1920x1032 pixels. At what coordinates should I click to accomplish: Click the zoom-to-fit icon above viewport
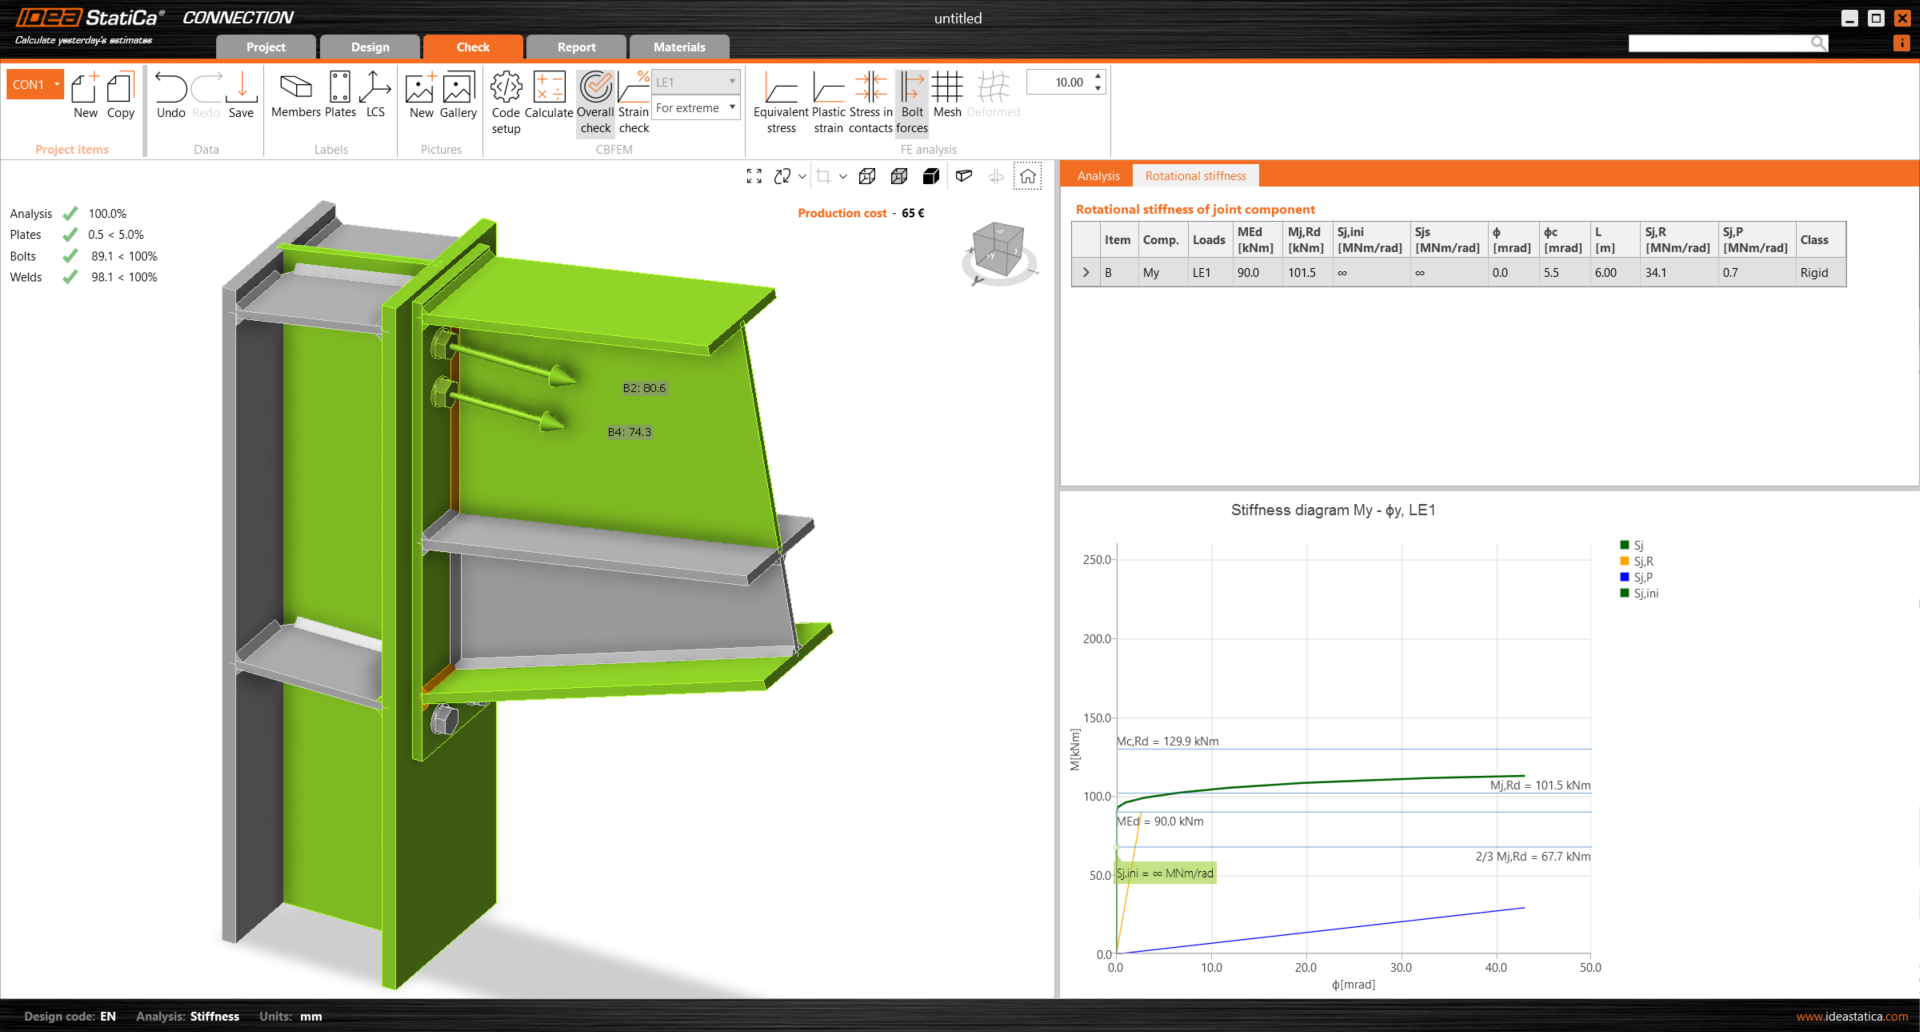(754, 177)
